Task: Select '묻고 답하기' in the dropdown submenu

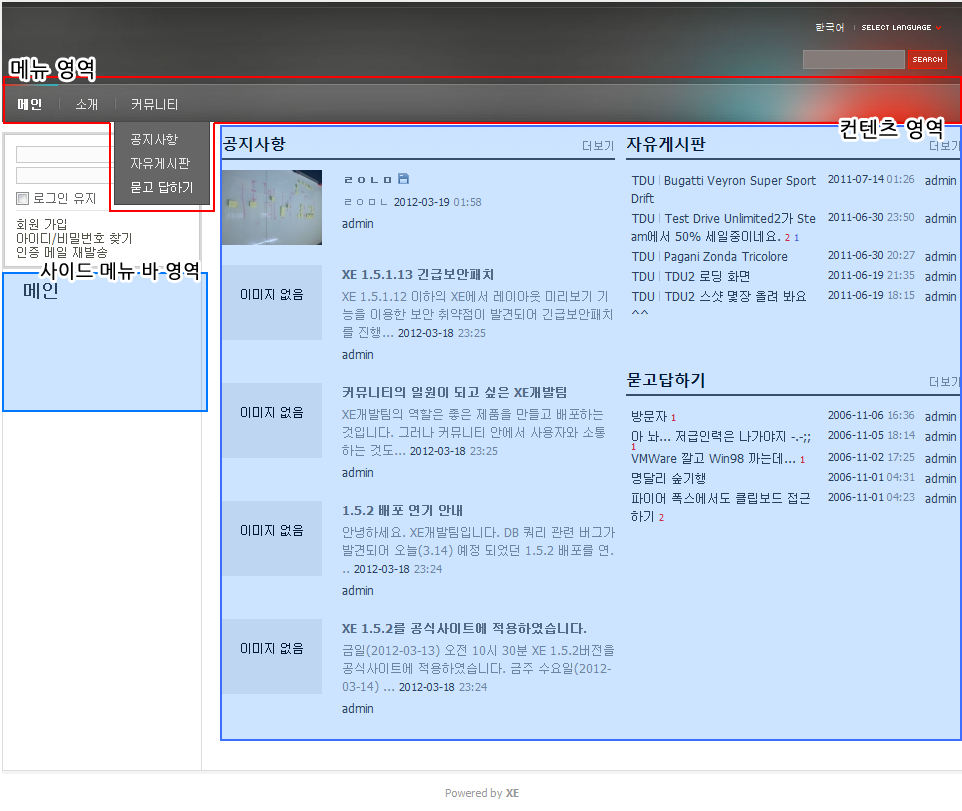Action: coord(162,187)
